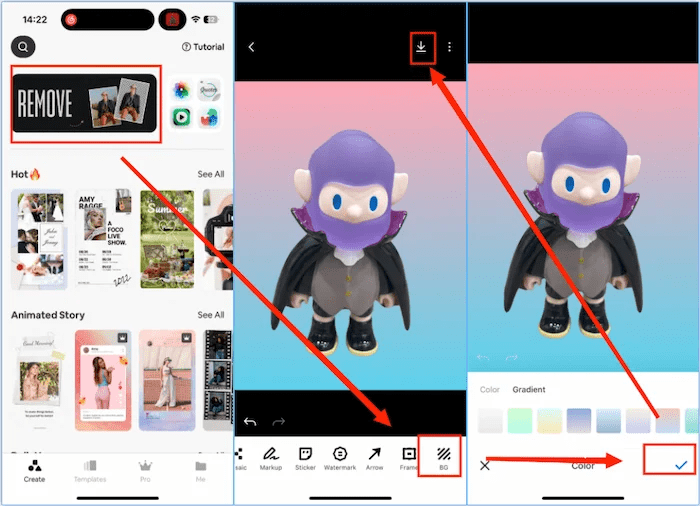Viewport: 700px width, 506px height.
Task: Open the colorful photos app icon
Action: click(181, 90)
